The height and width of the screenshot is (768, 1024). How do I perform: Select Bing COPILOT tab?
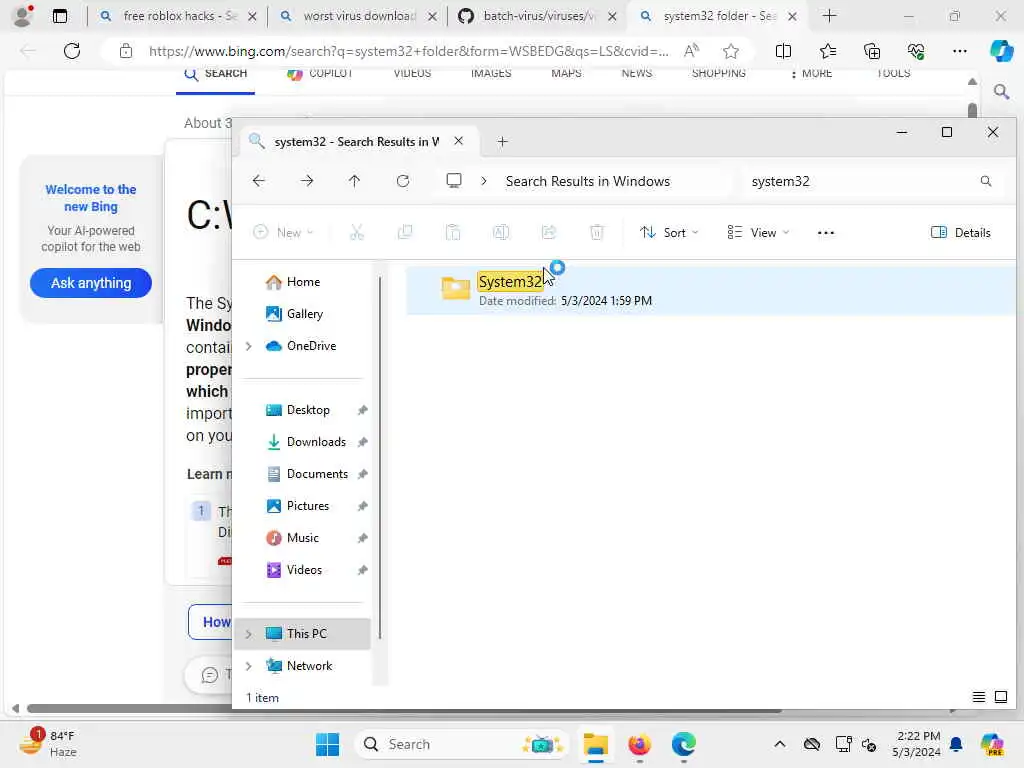pos(320,74)
